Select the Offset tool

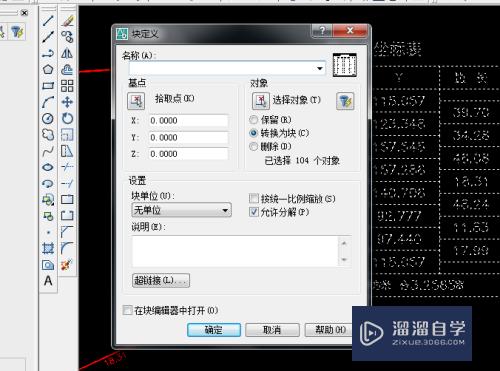tap(67, 69)
